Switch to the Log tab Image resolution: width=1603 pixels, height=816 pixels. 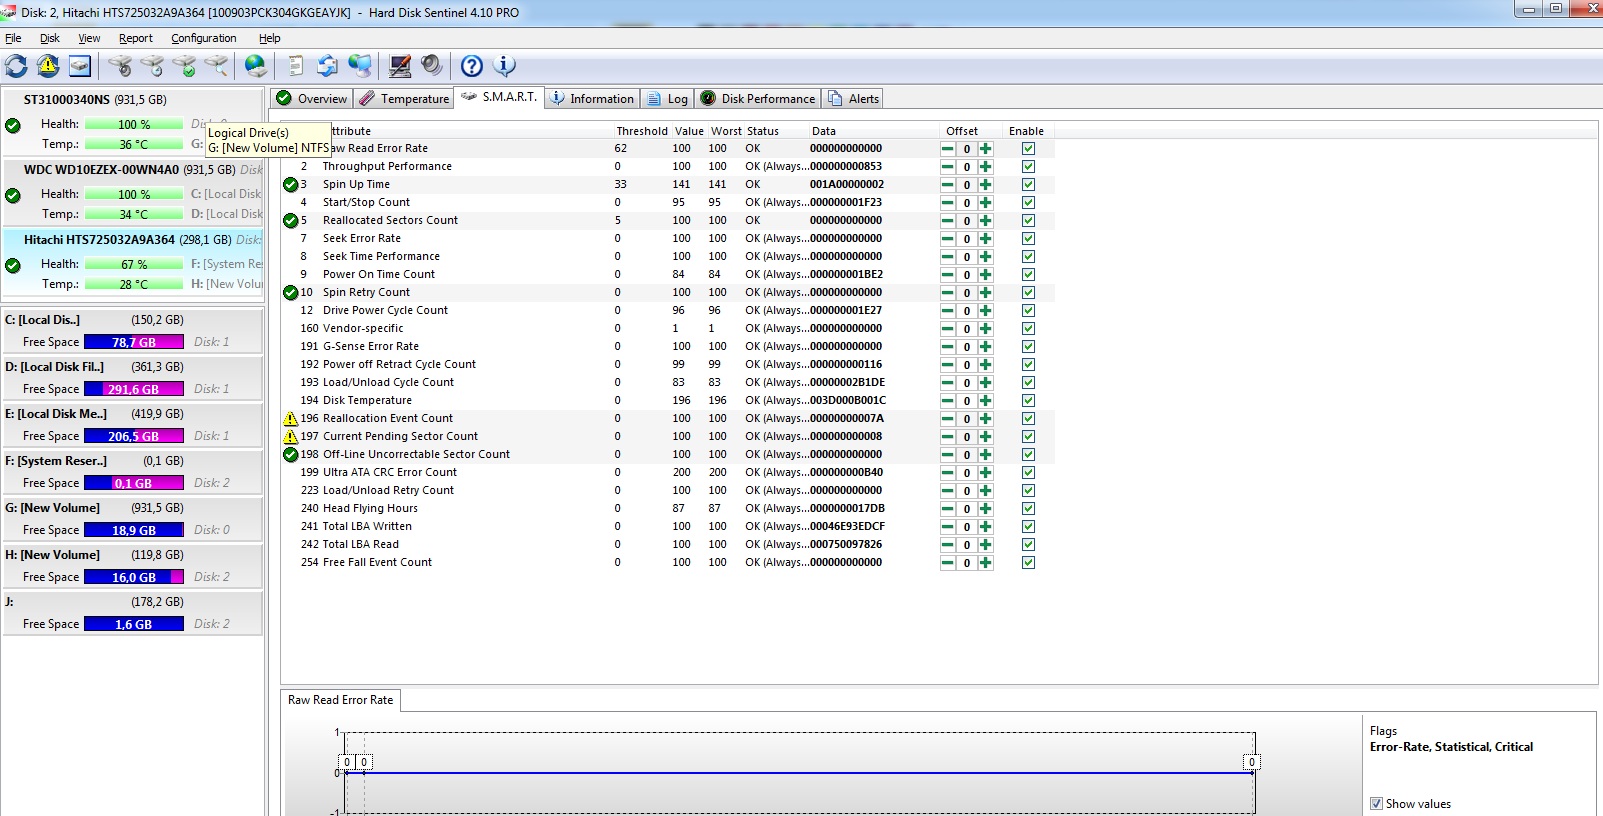tap(668, 99)
